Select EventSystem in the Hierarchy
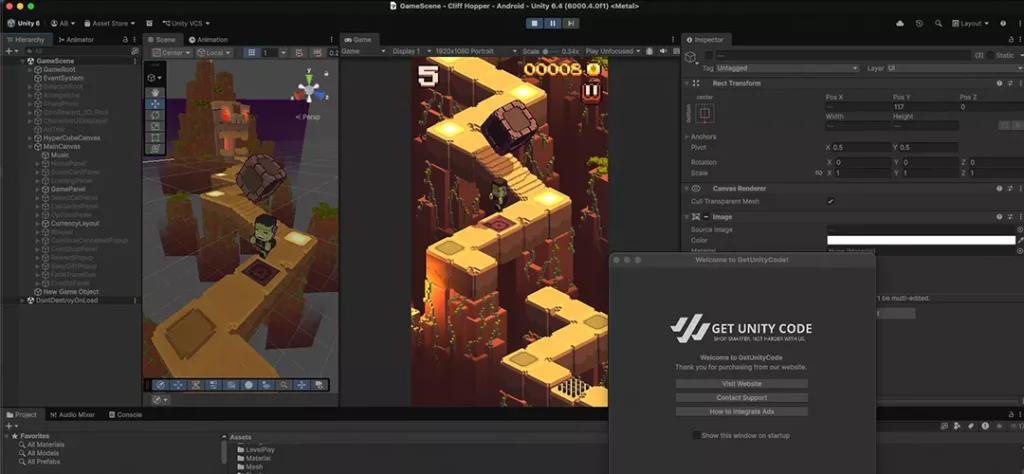The height and width of the screenshot is (474, 1024). [63, 78]
